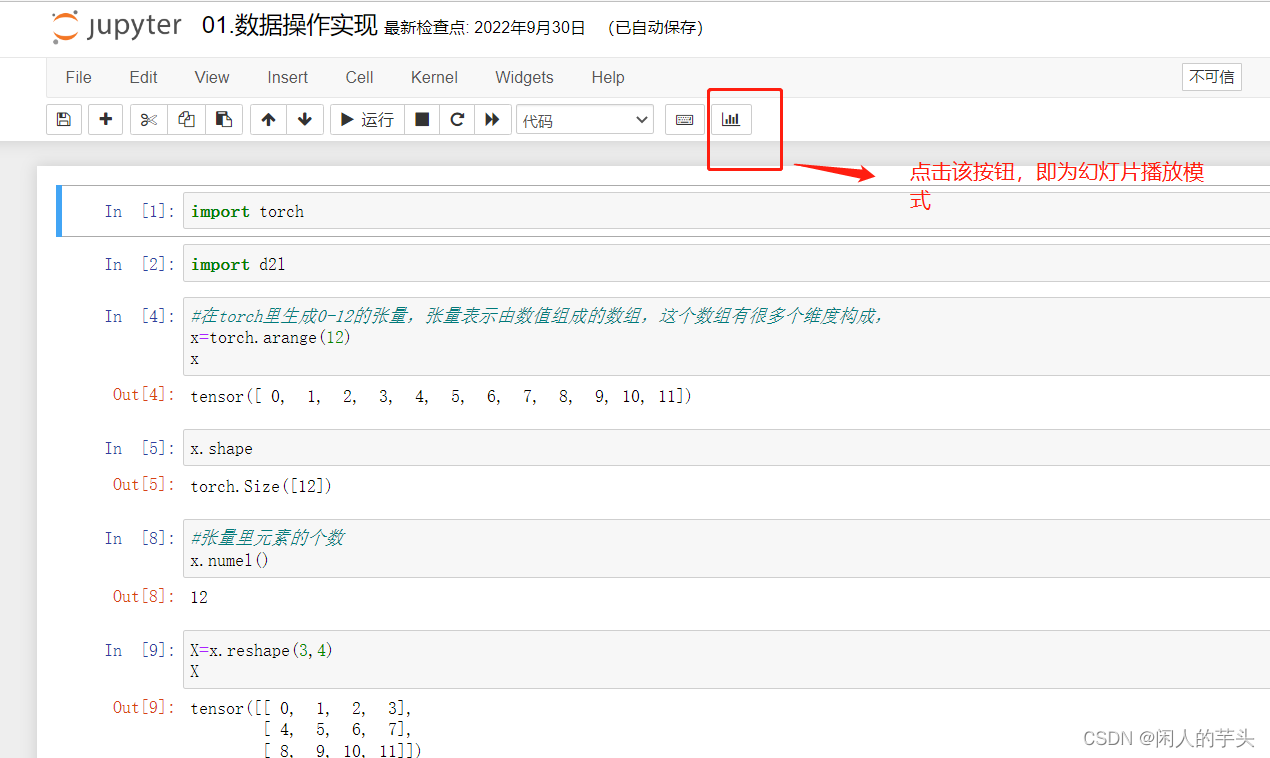
Task: Open the cell type dropdown showing 代码
Action: [x=584, y=119]
